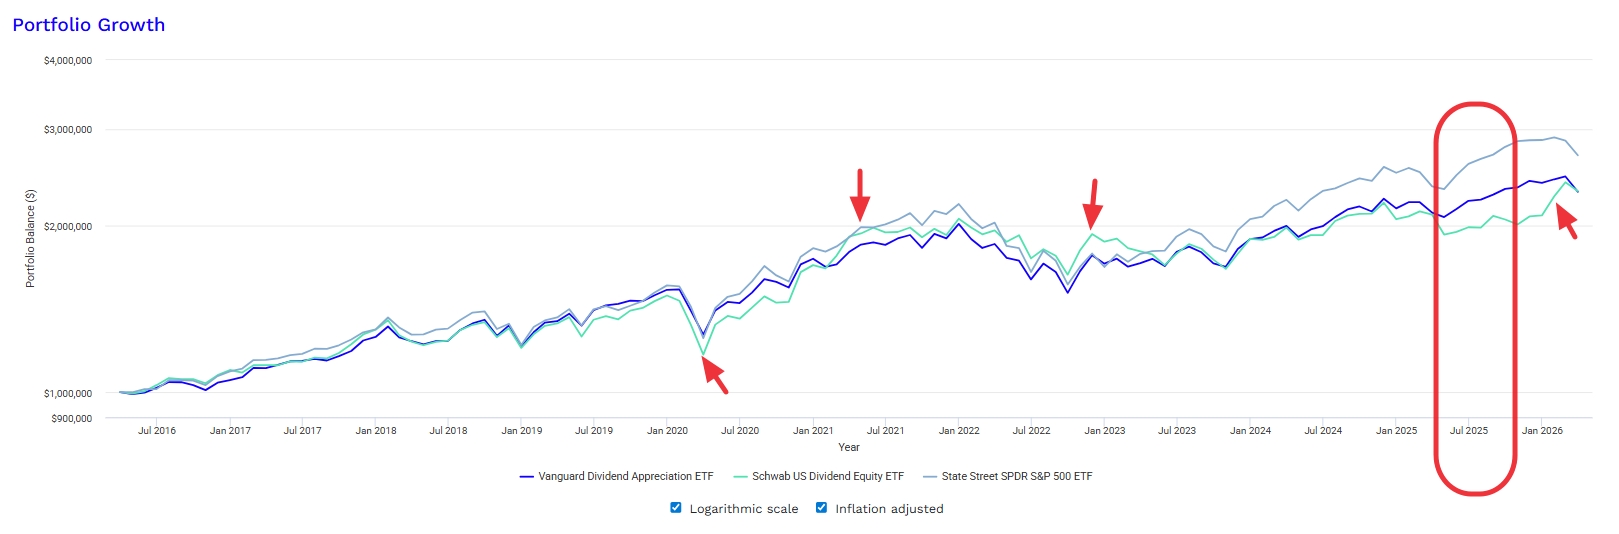The height and width of the screenshot is (534, 1619).
Task: Click the Portfolio Balance ($) axis title
Action: pos(30,239)
